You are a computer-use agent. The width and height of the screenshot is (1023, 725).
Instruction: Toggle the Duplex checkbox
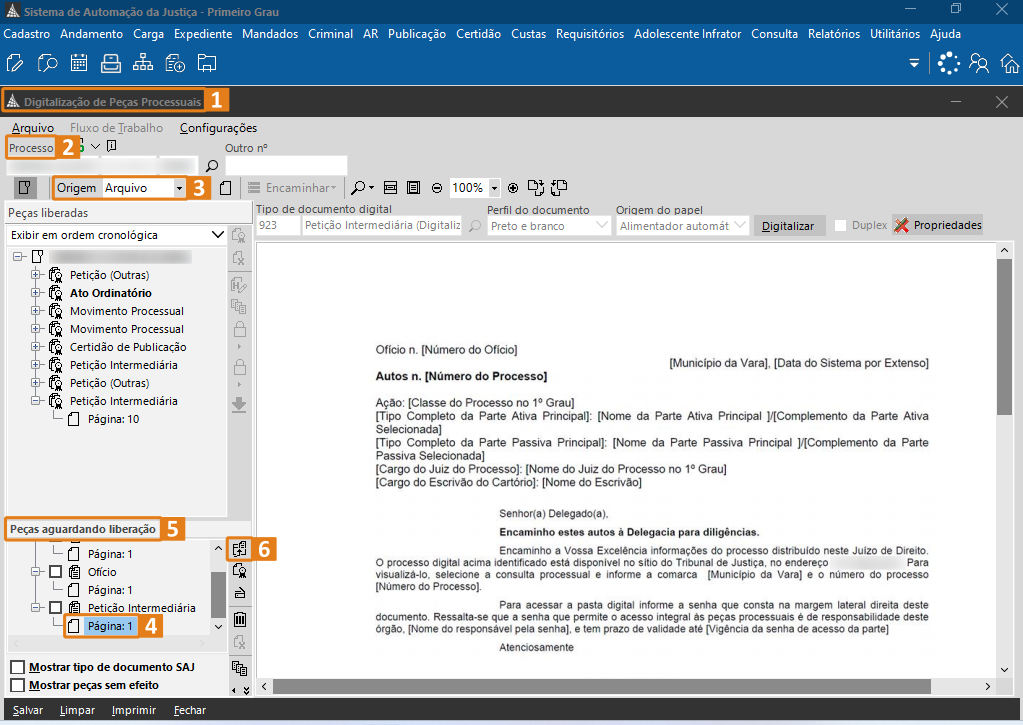pyautogui.click(x=840, y=225)
